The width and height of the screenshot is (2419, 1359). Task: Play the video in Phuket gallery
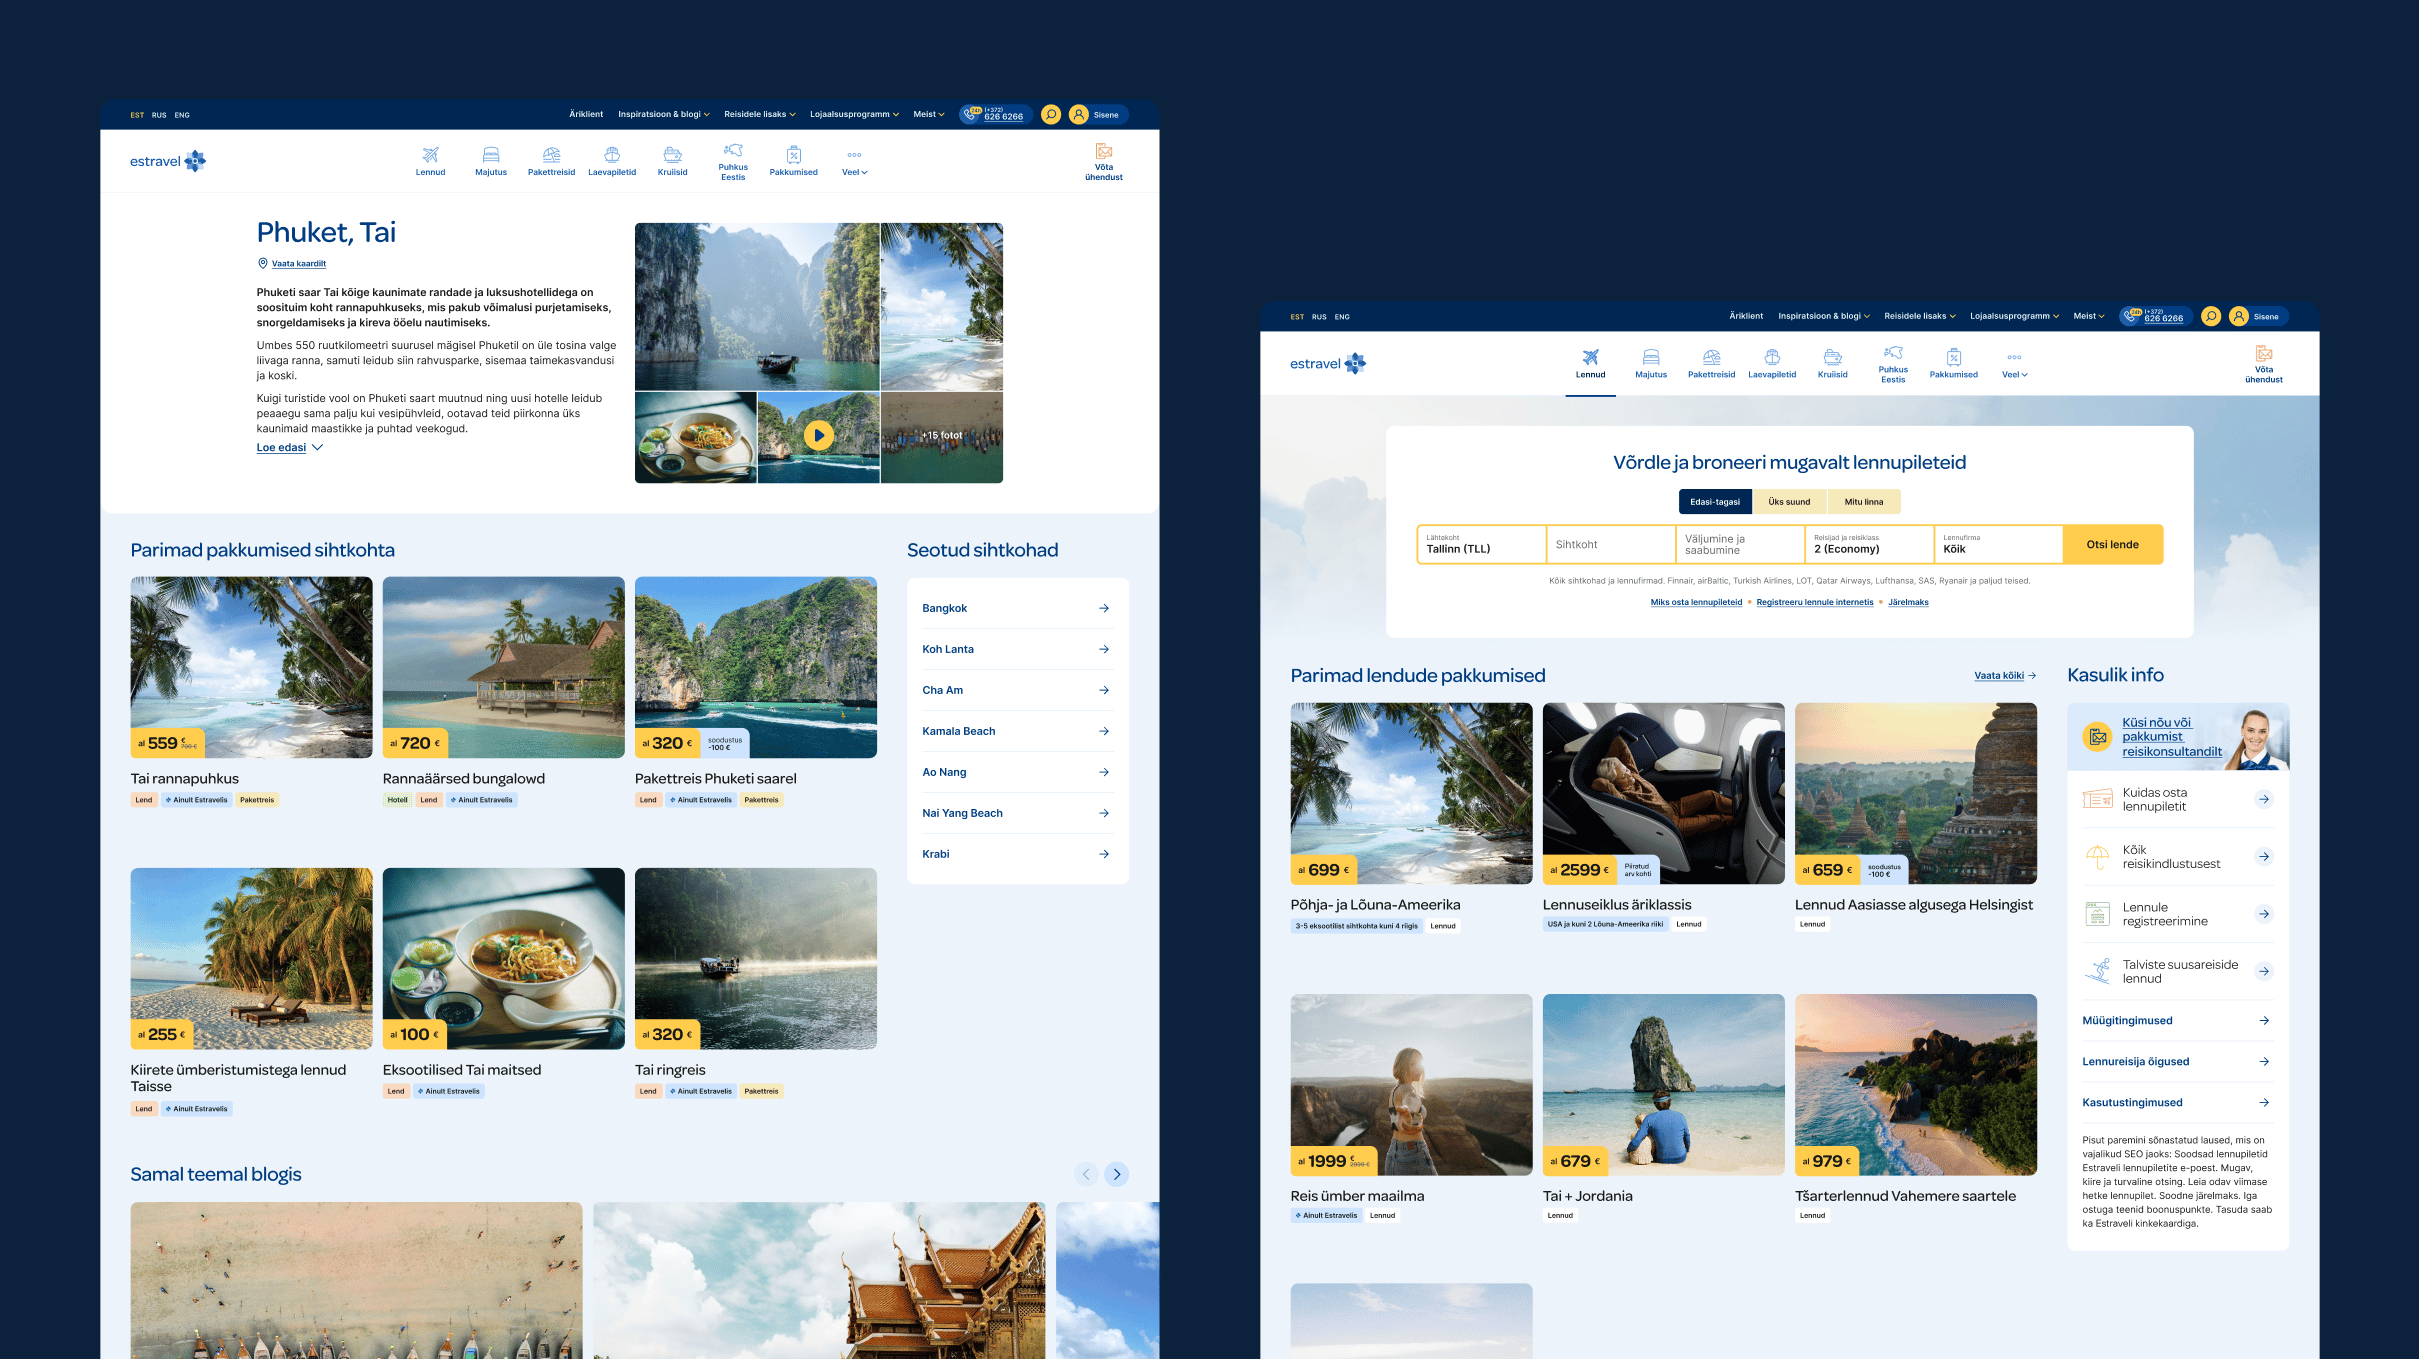click(819, 435)
